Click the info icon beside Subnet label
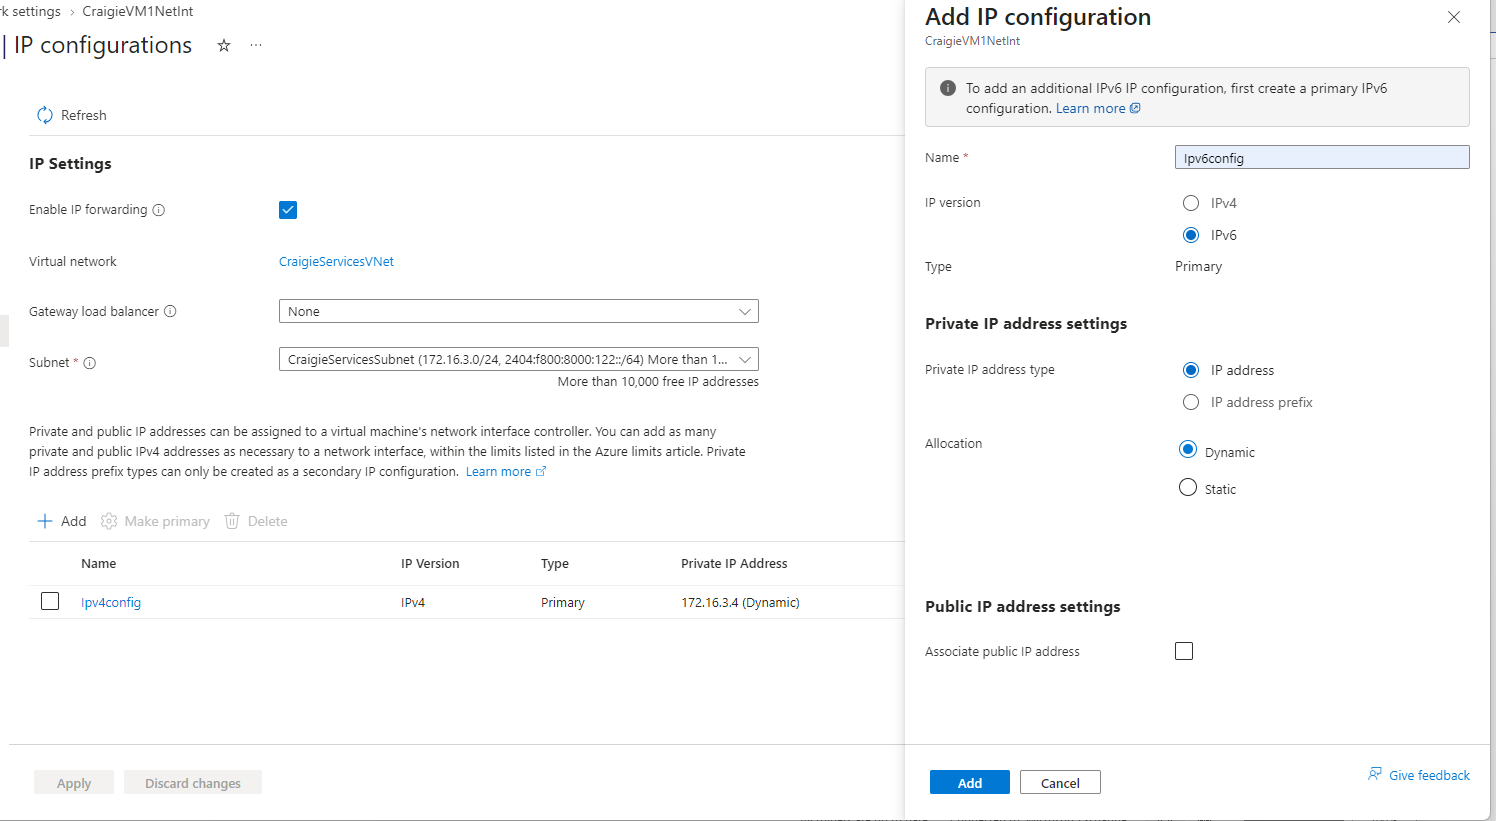 (x=90, y=363)
